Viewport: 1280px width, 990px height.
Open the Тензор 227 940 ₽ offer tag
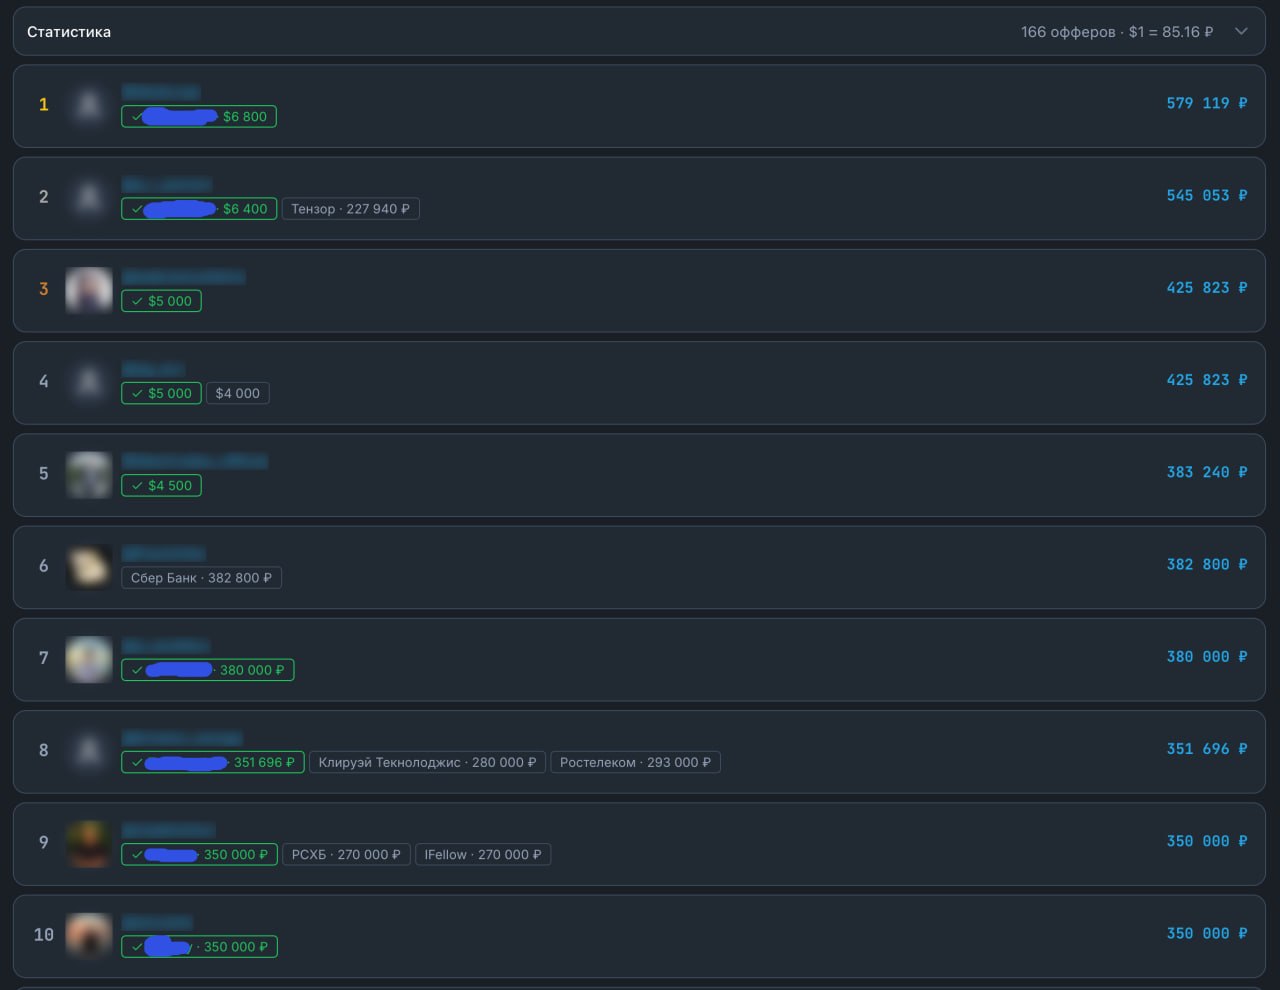pyautogui.click(x=350, y=209)
